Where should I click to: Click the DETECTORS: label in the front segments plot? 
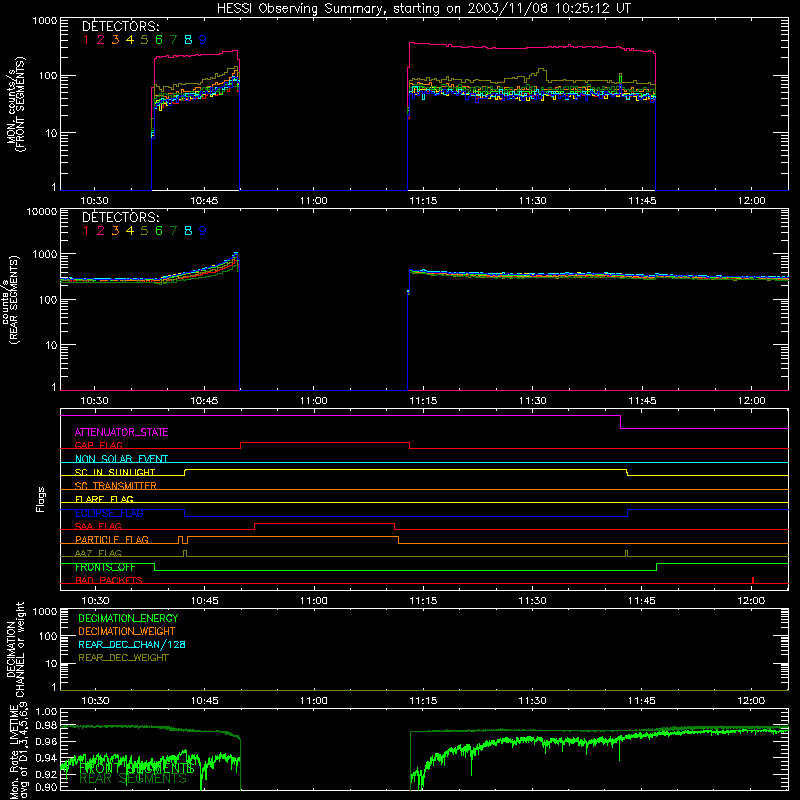[x=121, y=27]
